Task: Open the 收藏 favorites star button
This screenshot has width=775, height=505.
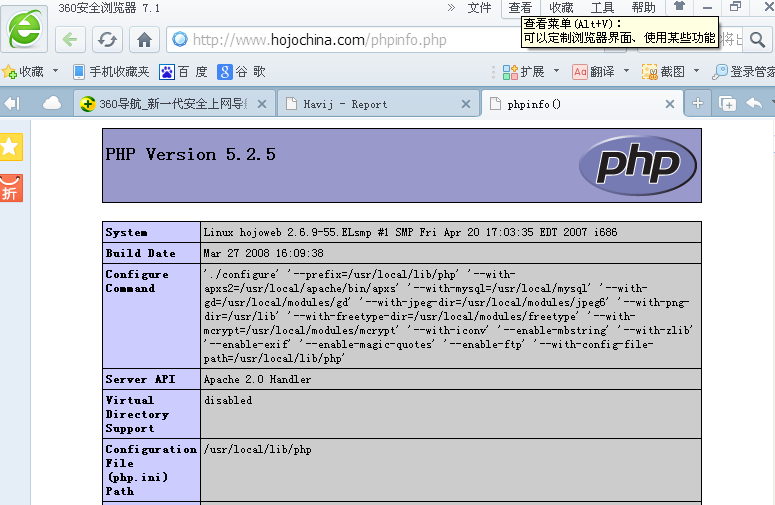Action: [23, 72]
